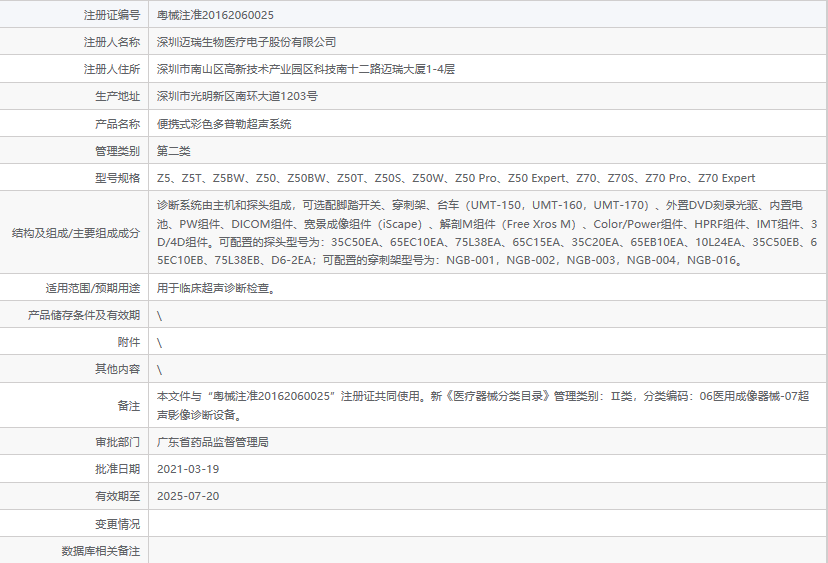This screenshot has width=828, height=563.
Task: Click approval date 2021-03-19
Action: 188,469
